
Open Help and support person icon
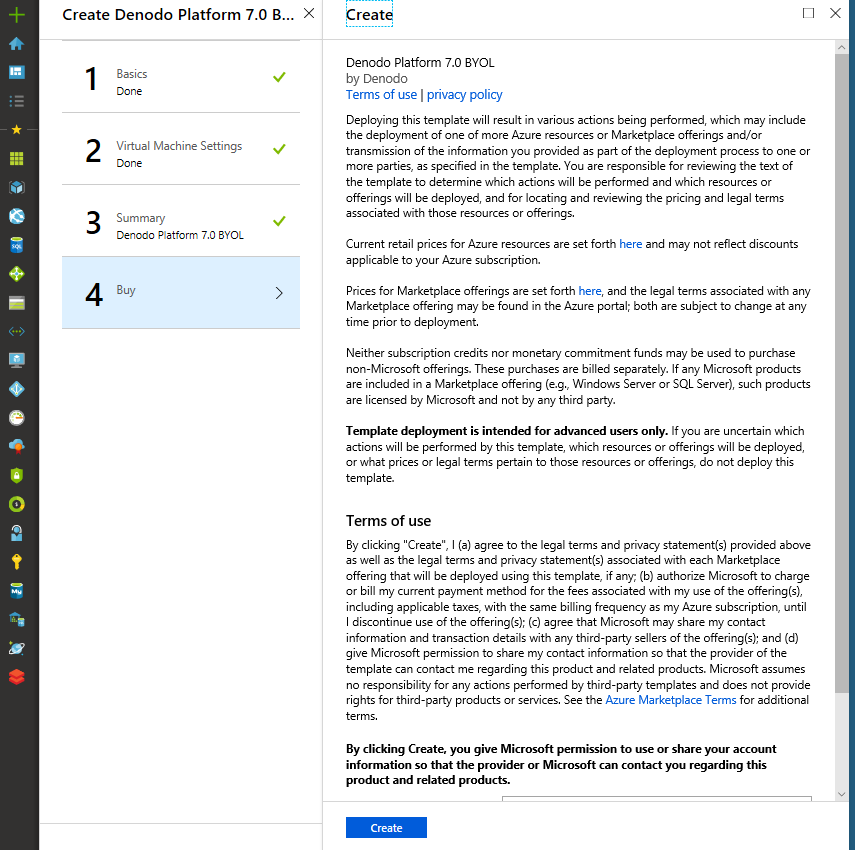point(17,533)
